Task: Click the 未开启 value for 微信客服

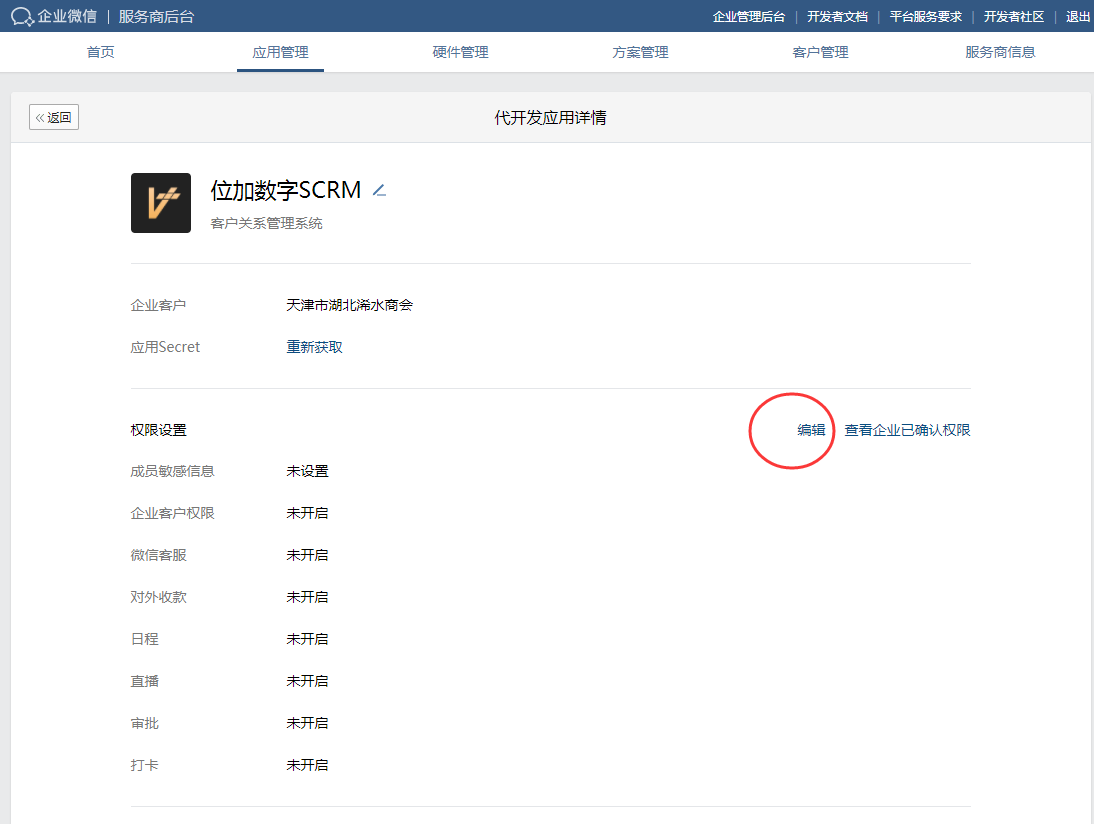Action: tap(308, 555)
